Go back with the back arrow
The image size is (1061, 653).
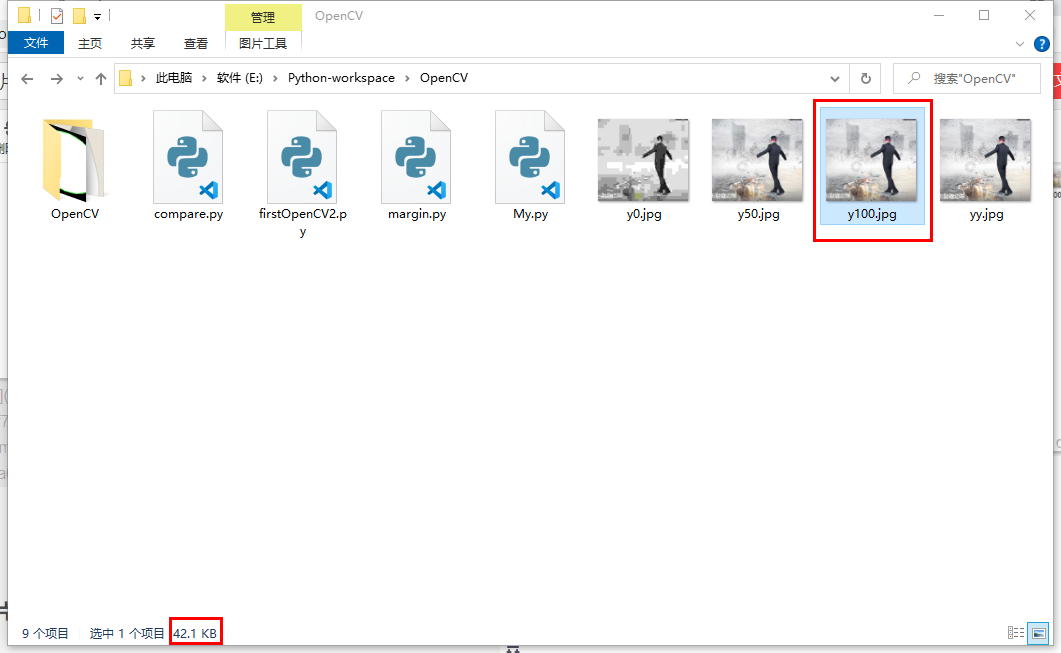click(x=27, y=79)
